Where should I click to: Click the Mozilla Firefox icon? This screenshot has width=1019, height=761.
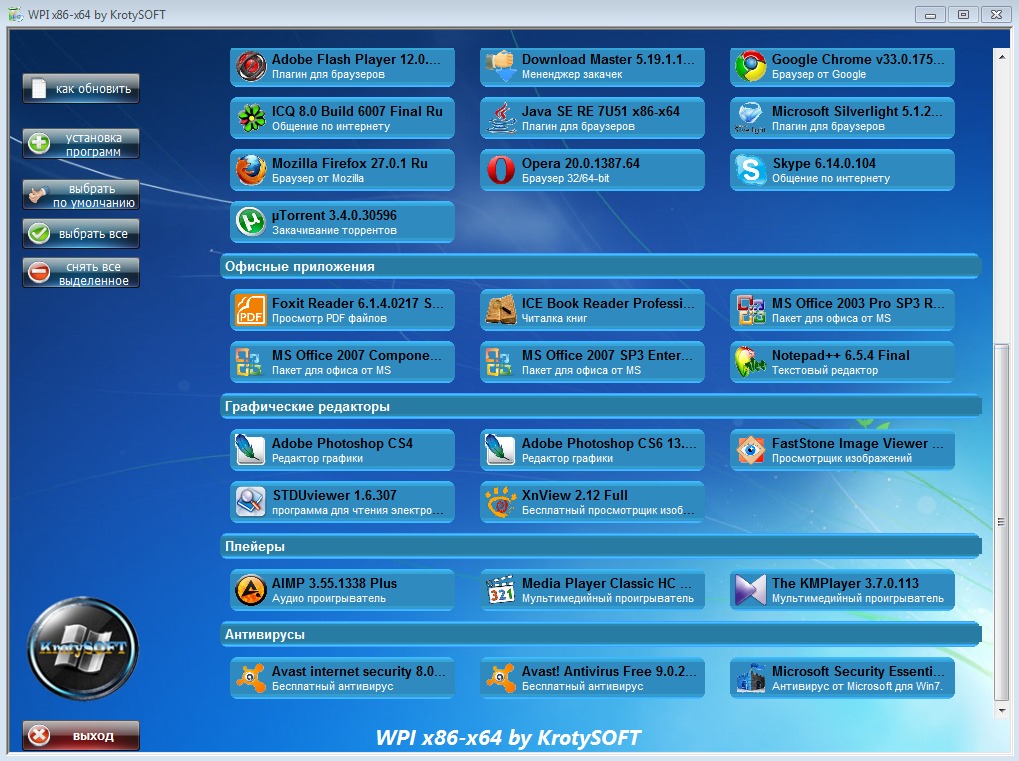click(251, 170)
